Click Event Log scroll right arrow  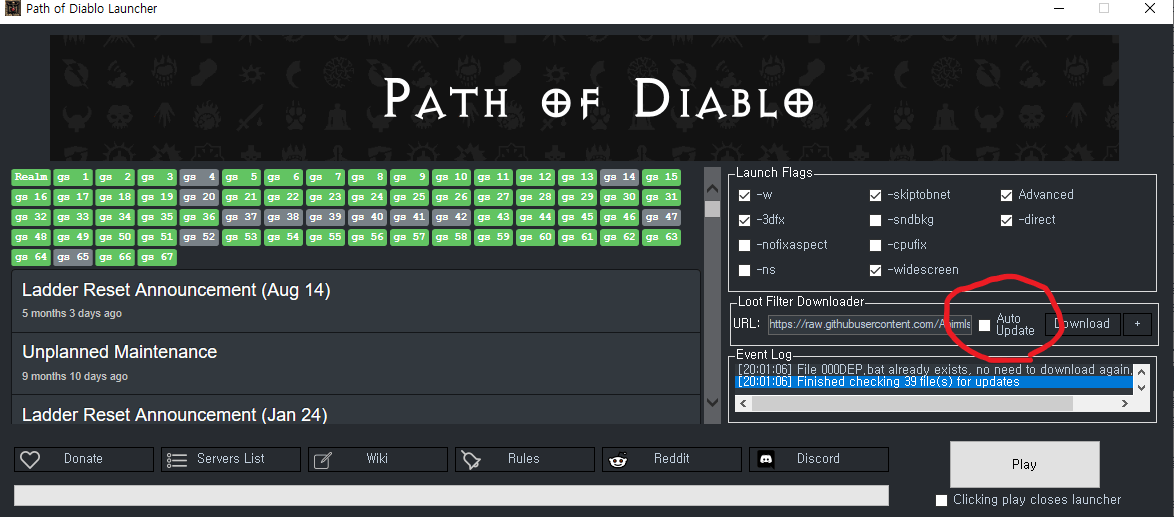(1124, 403)
